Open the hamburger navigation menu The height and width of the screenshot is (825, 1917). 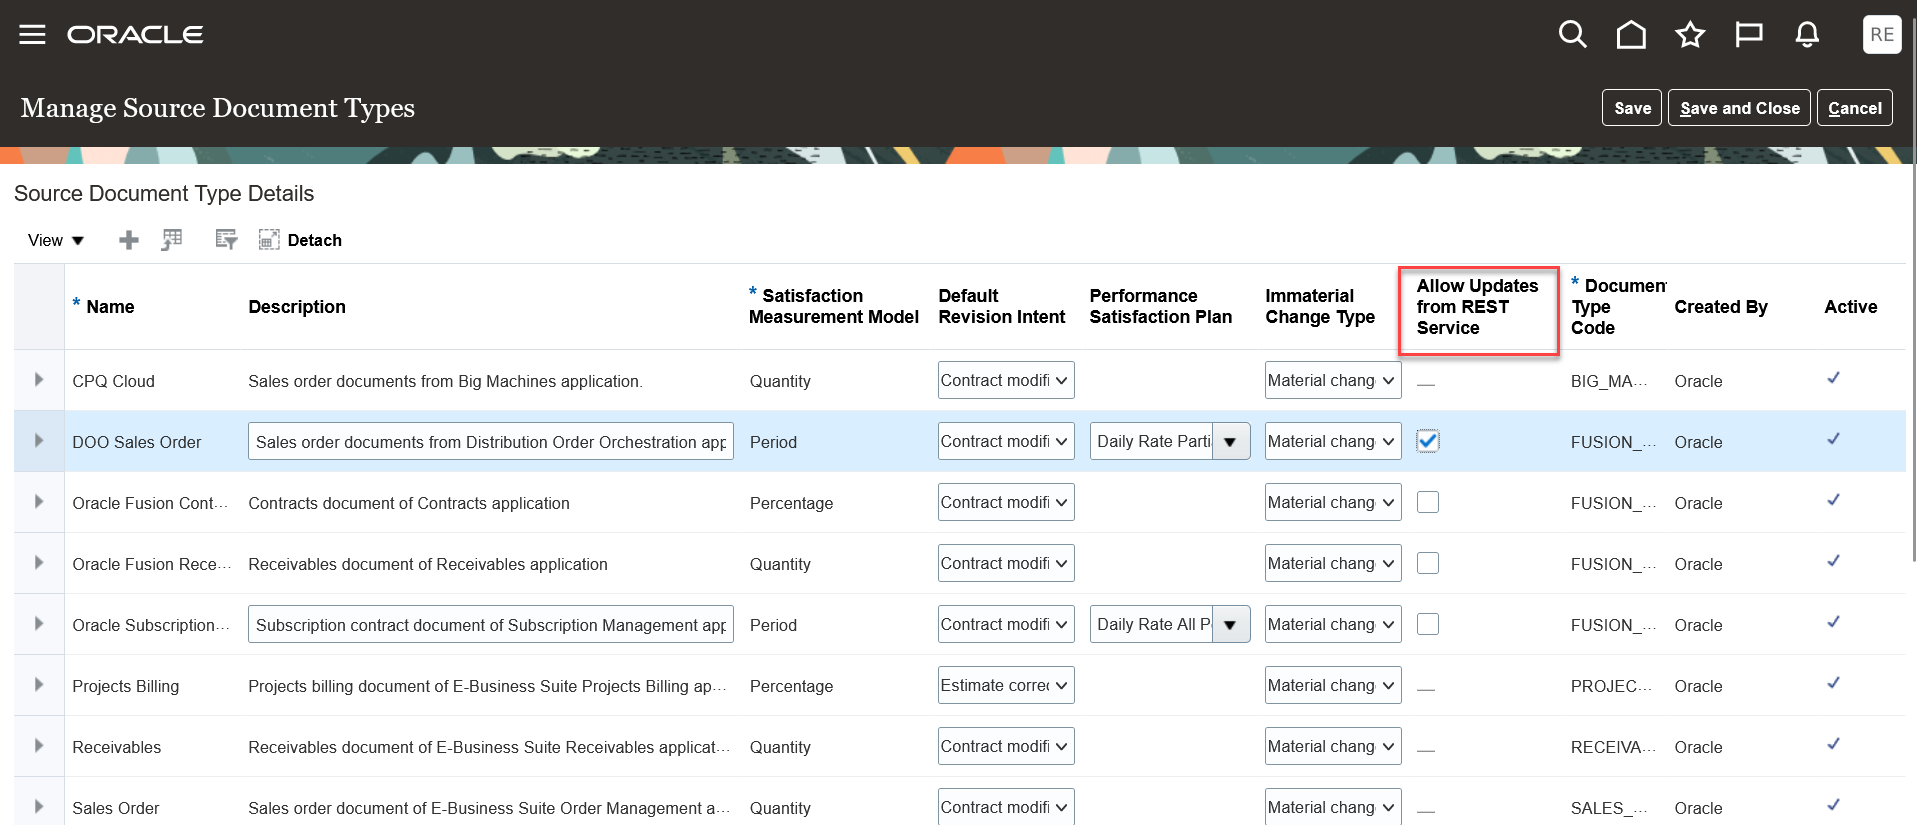[x=33, y=35]
